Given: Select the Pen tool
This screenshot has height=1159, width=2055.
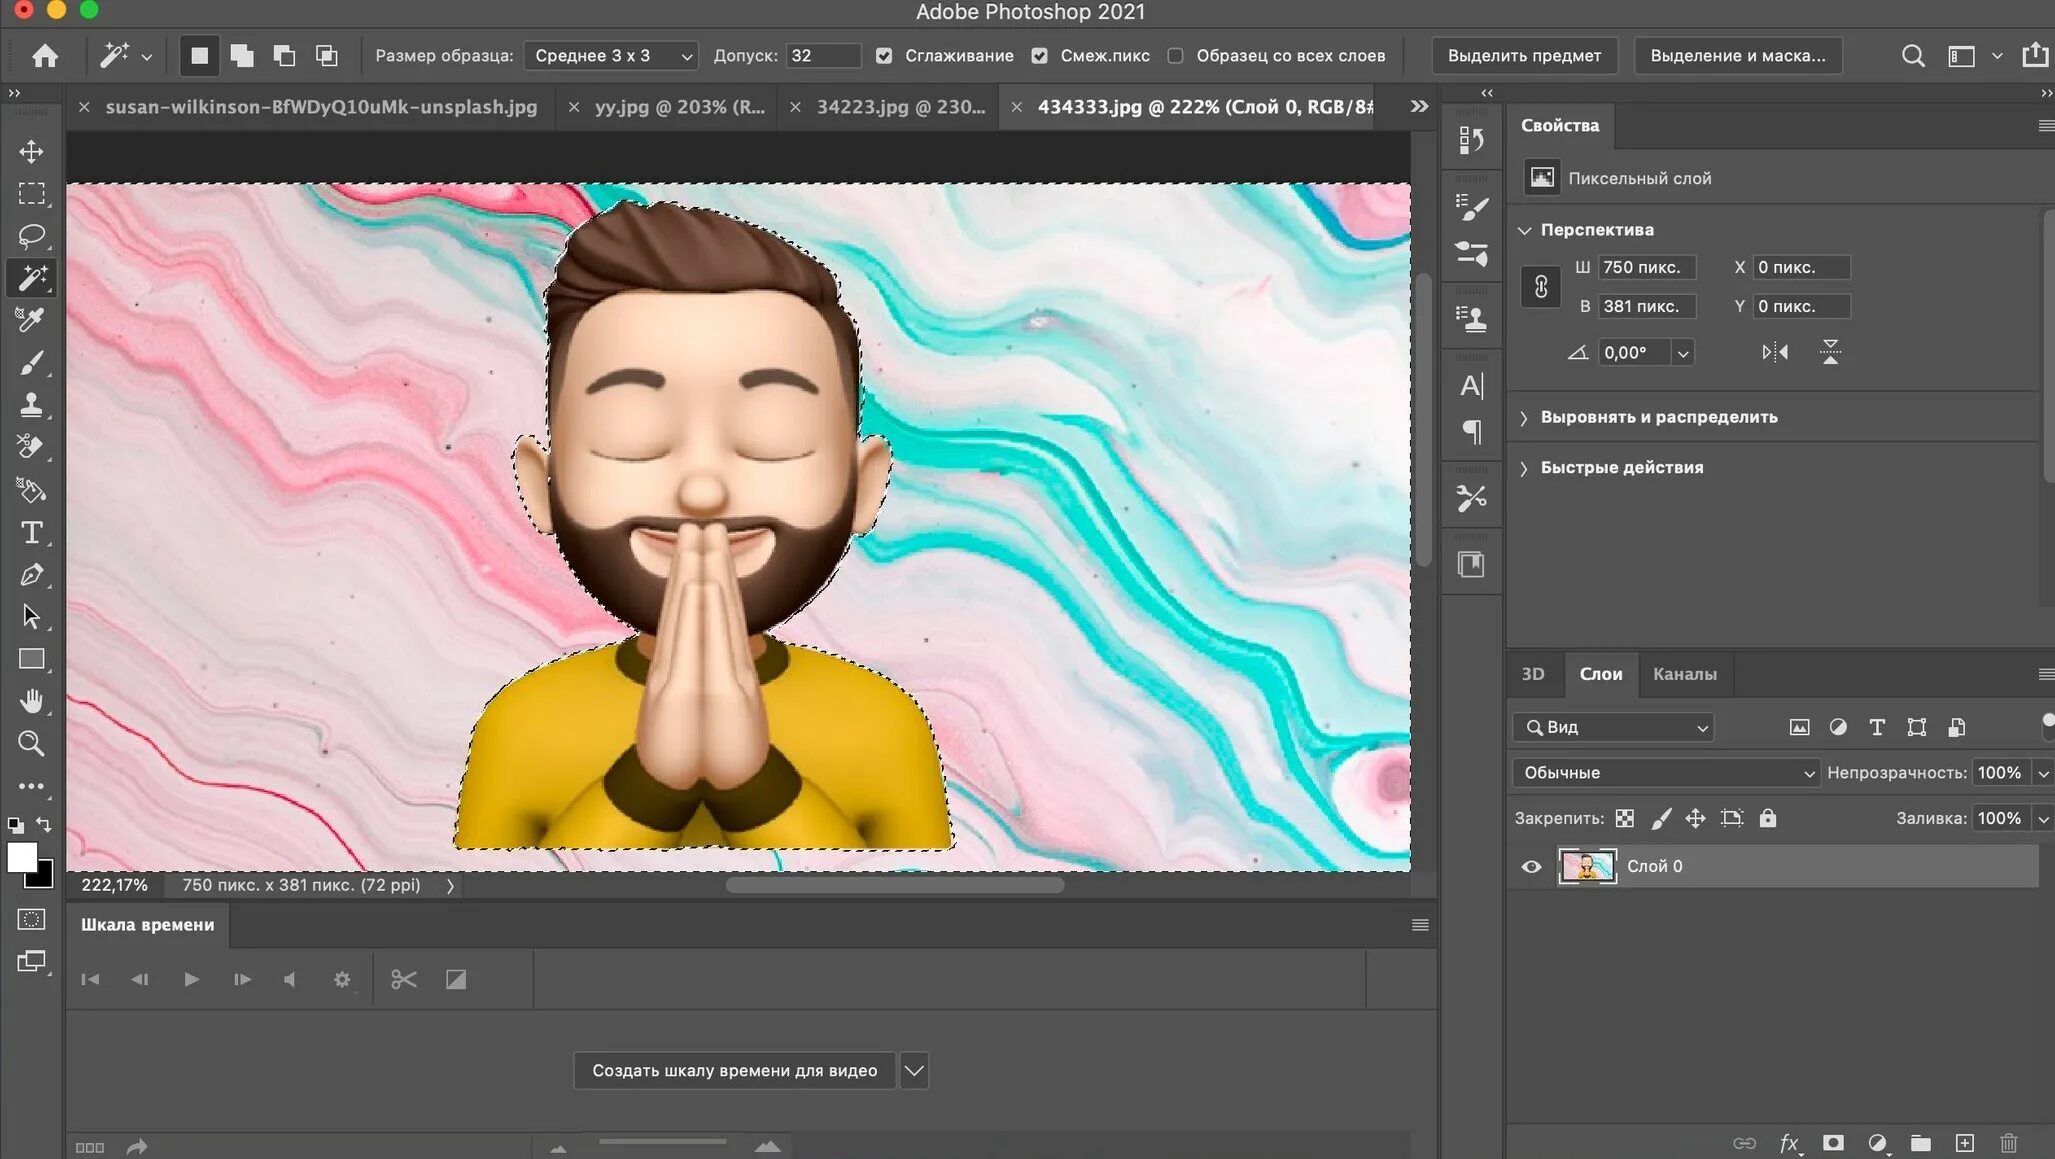Looking at the screenshot, I should pos(31,575).
